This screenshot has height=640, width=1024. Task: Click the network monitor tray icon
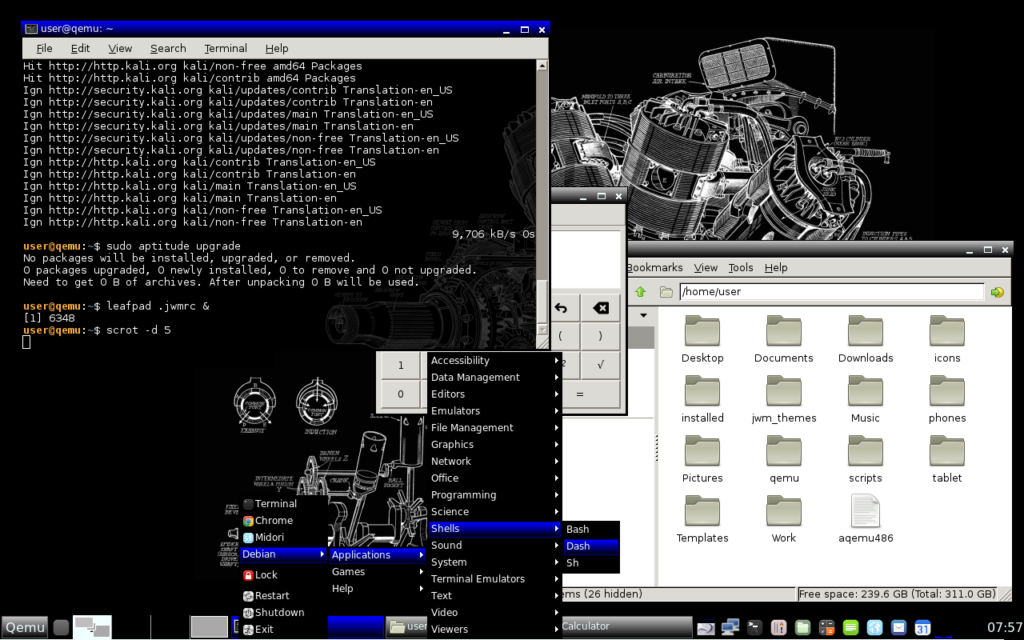click(x=731, y=627)
